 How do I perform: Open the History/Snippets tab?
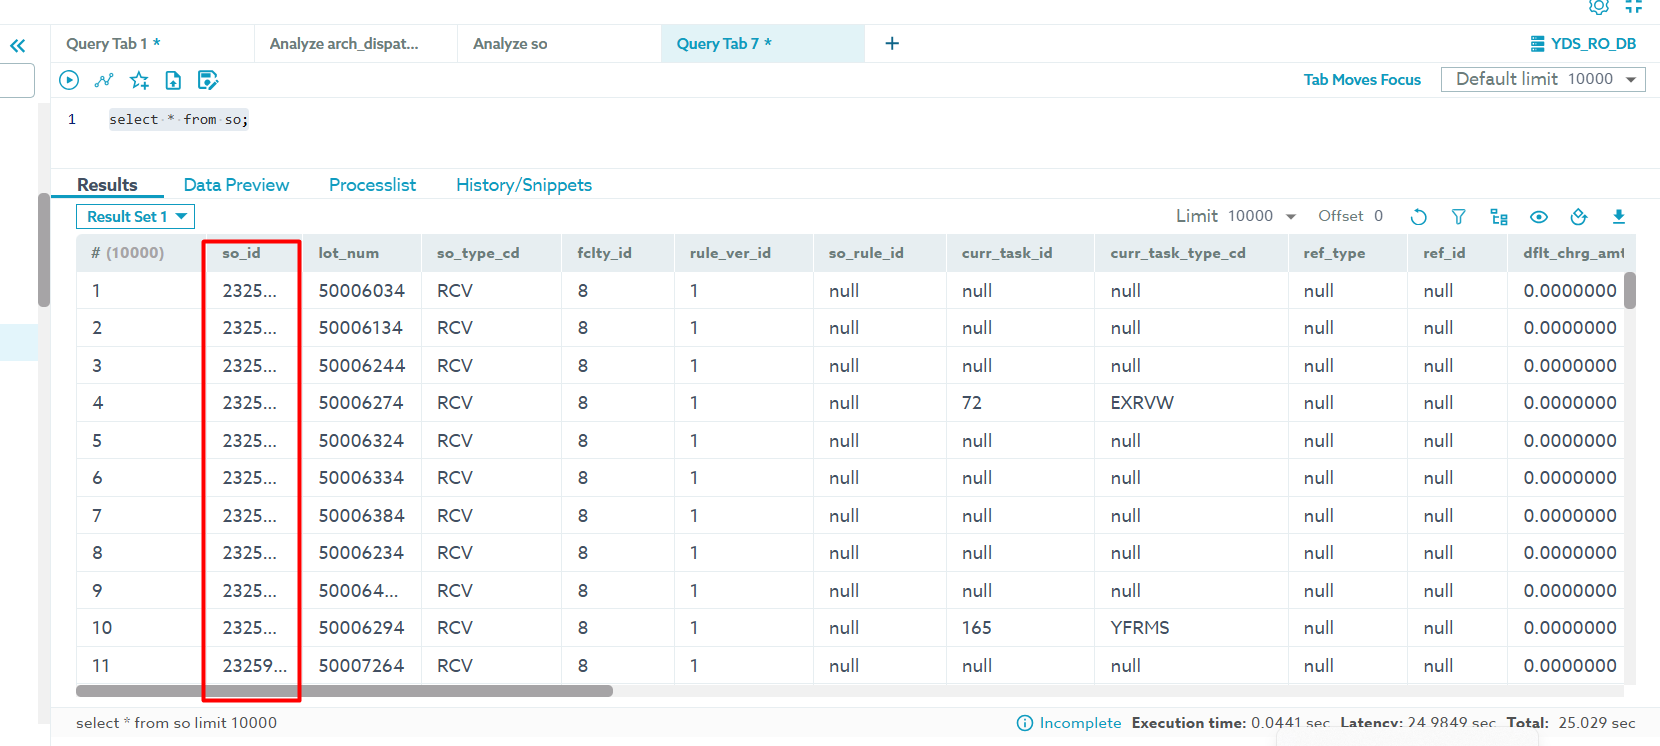[523, 185]
